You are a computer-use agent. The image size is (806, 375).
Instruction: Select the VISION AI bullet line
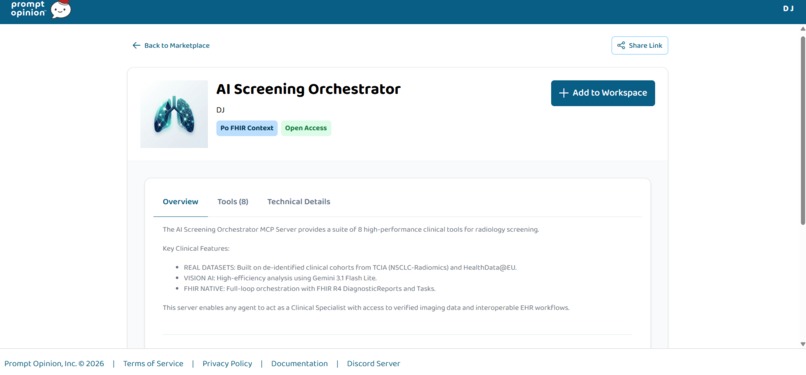280,278
